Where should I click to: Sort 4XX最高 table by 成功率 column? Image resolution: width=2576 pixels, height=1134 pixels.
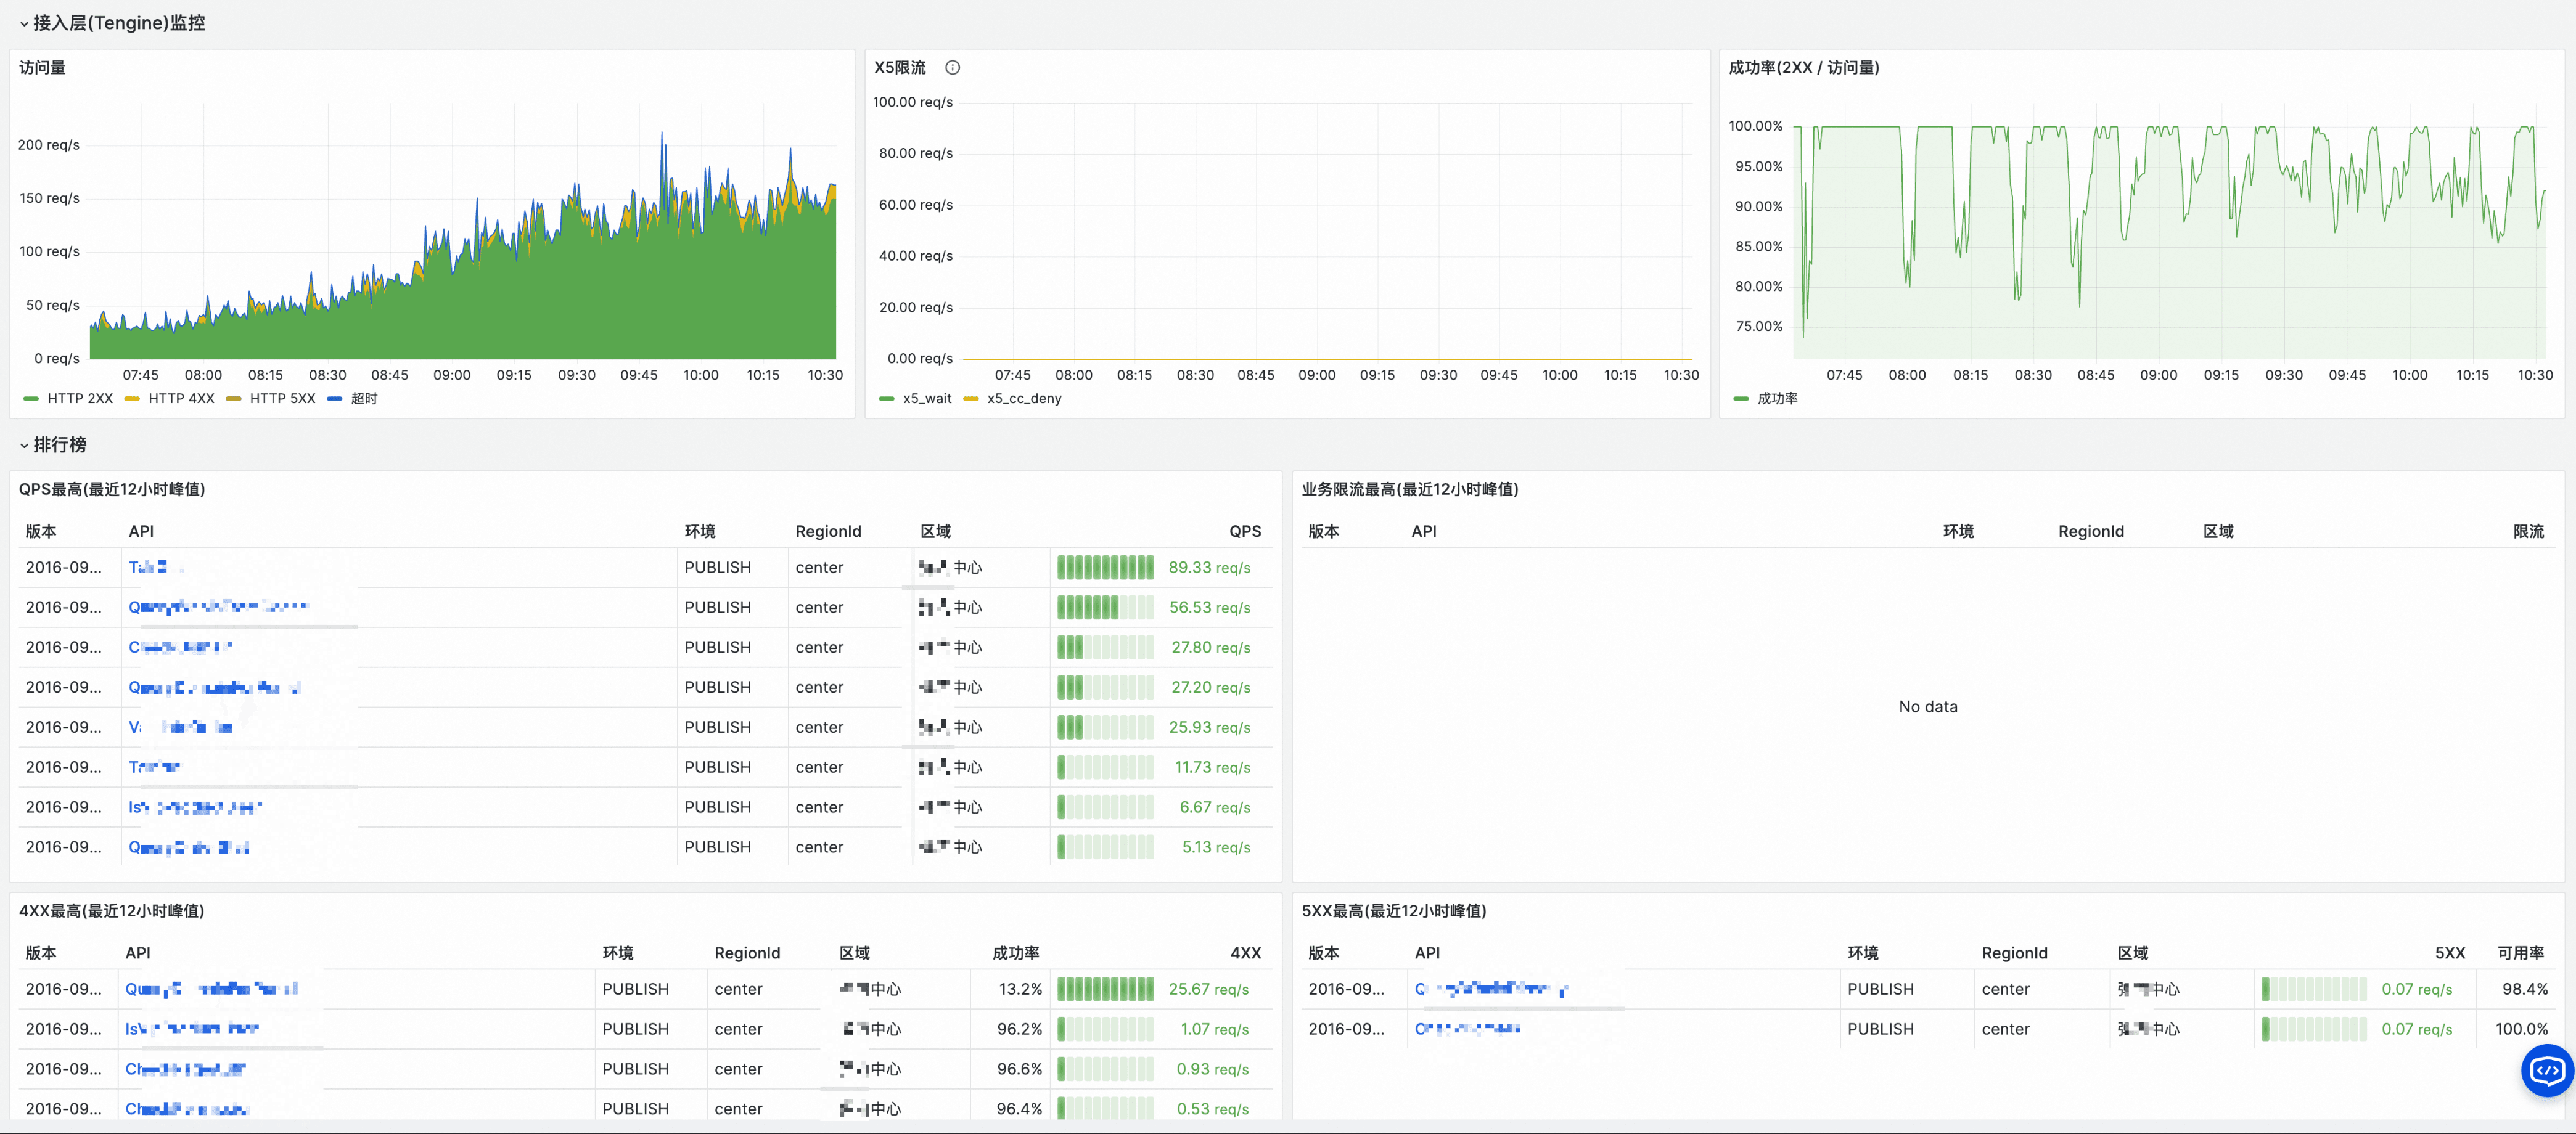point(1015,954)
